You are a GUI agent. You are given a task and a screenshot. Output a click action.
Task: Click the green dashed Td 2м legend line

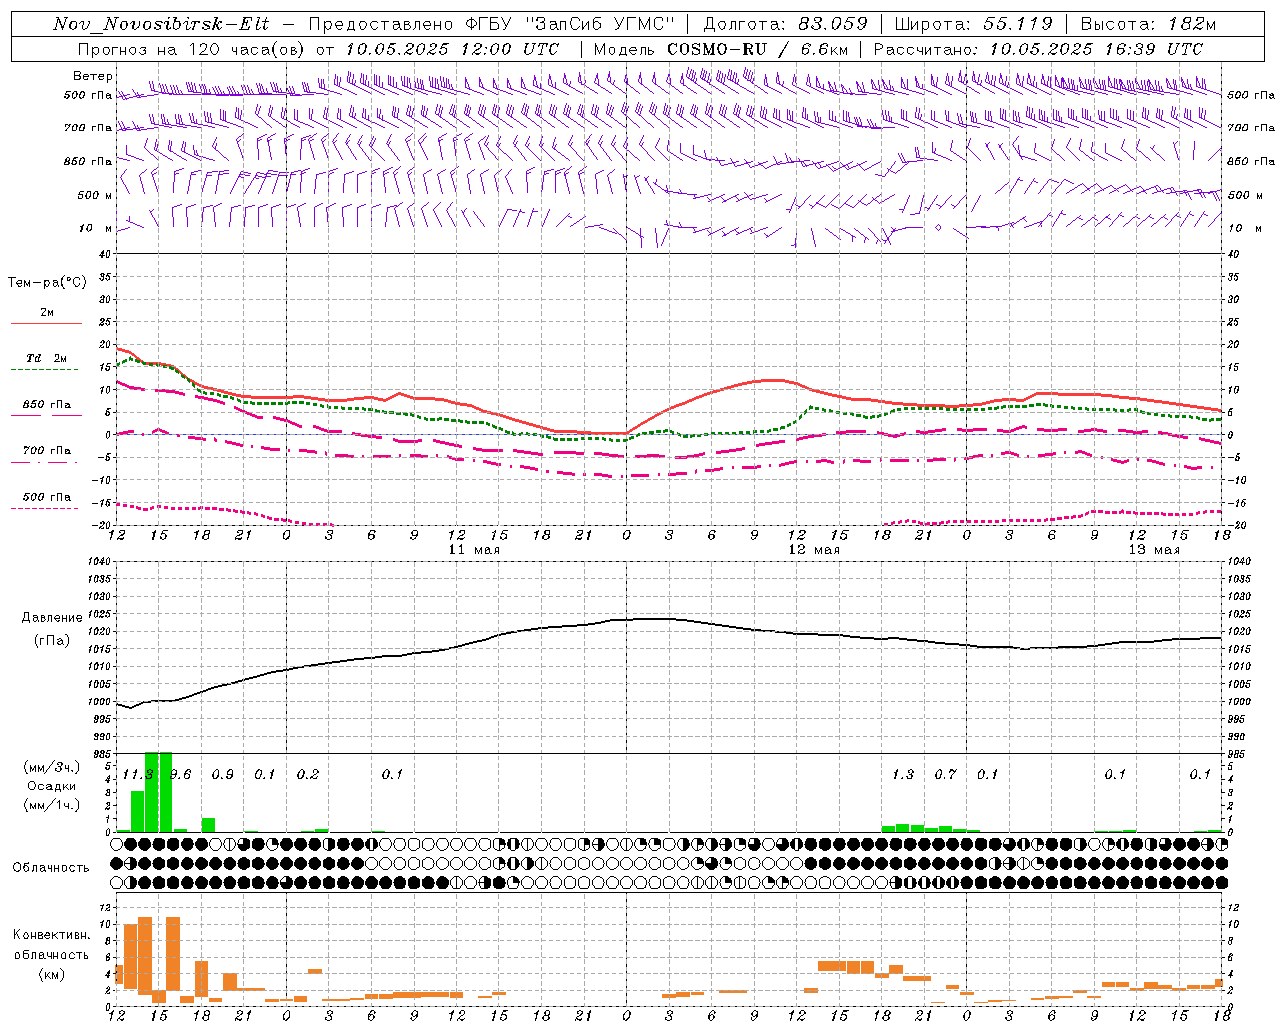tap(46, 370)
